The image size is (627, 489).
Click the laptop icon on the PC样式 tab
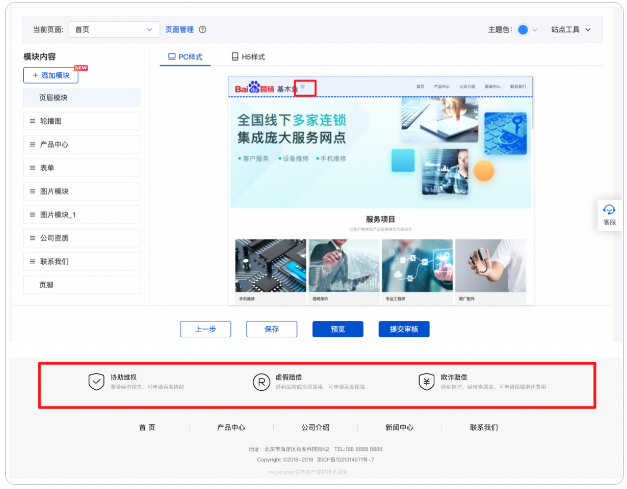(172, 57)
